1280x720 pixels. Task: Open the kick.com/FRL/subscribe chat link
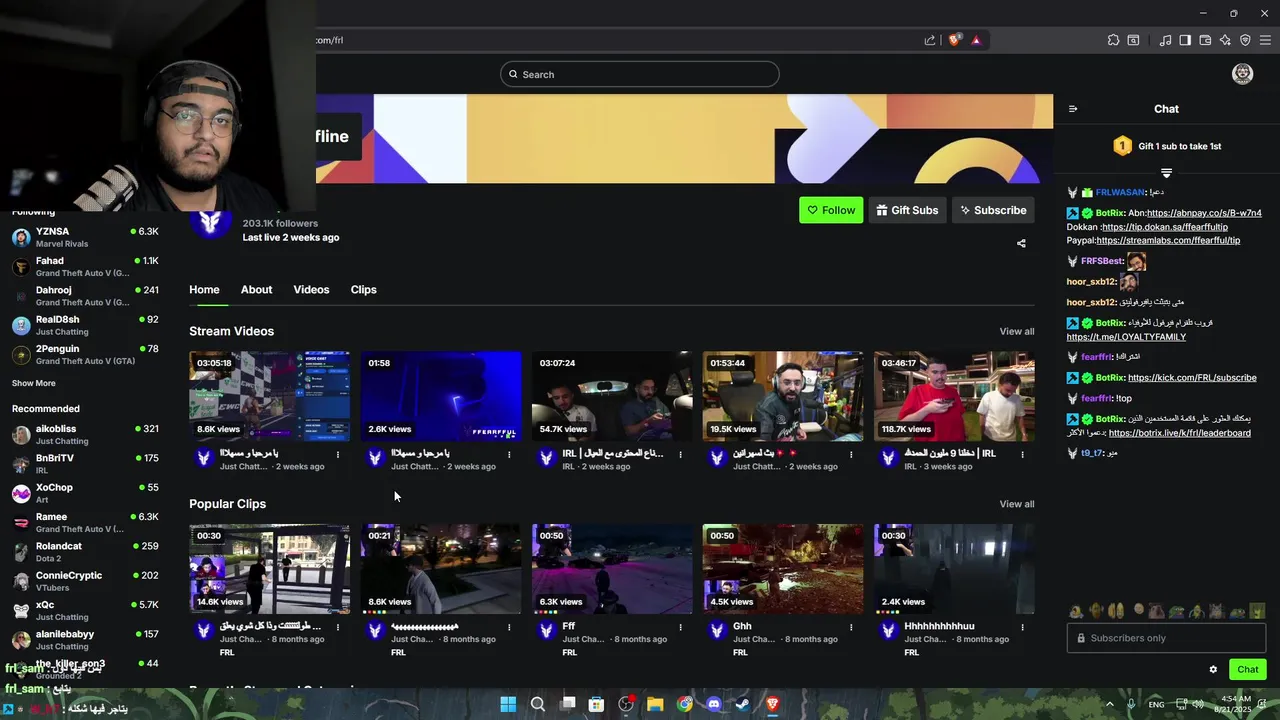[1192, 378]
